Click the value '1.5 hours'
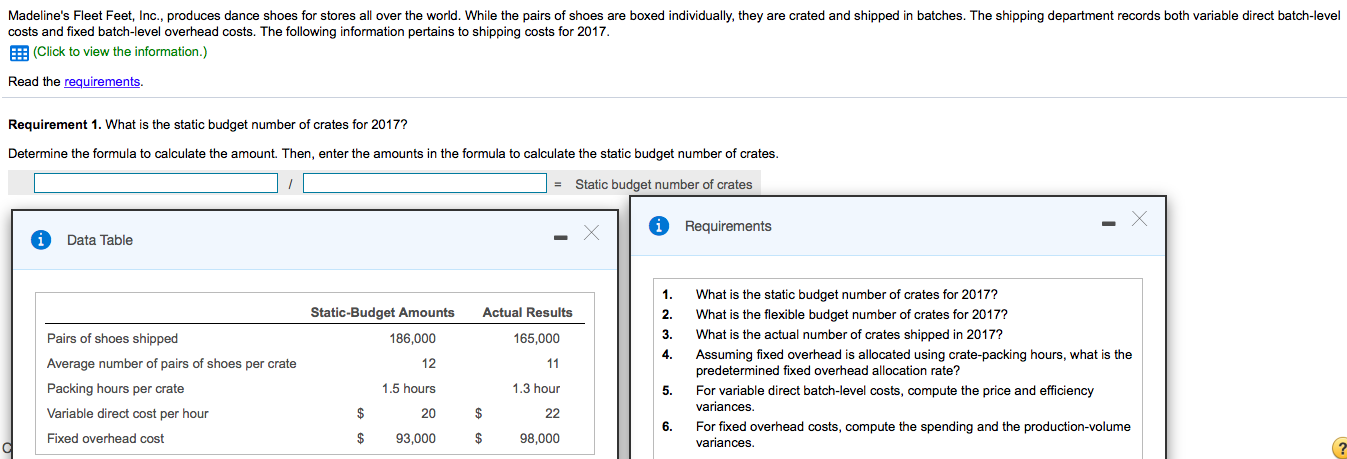 coord(409,389)
